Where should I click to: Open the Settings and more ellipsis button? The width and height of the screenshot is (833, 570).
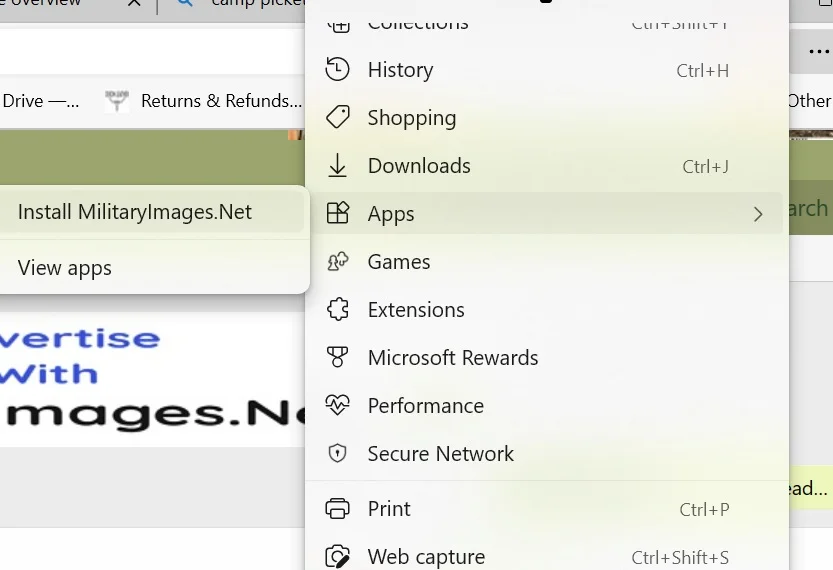[819, 52]
